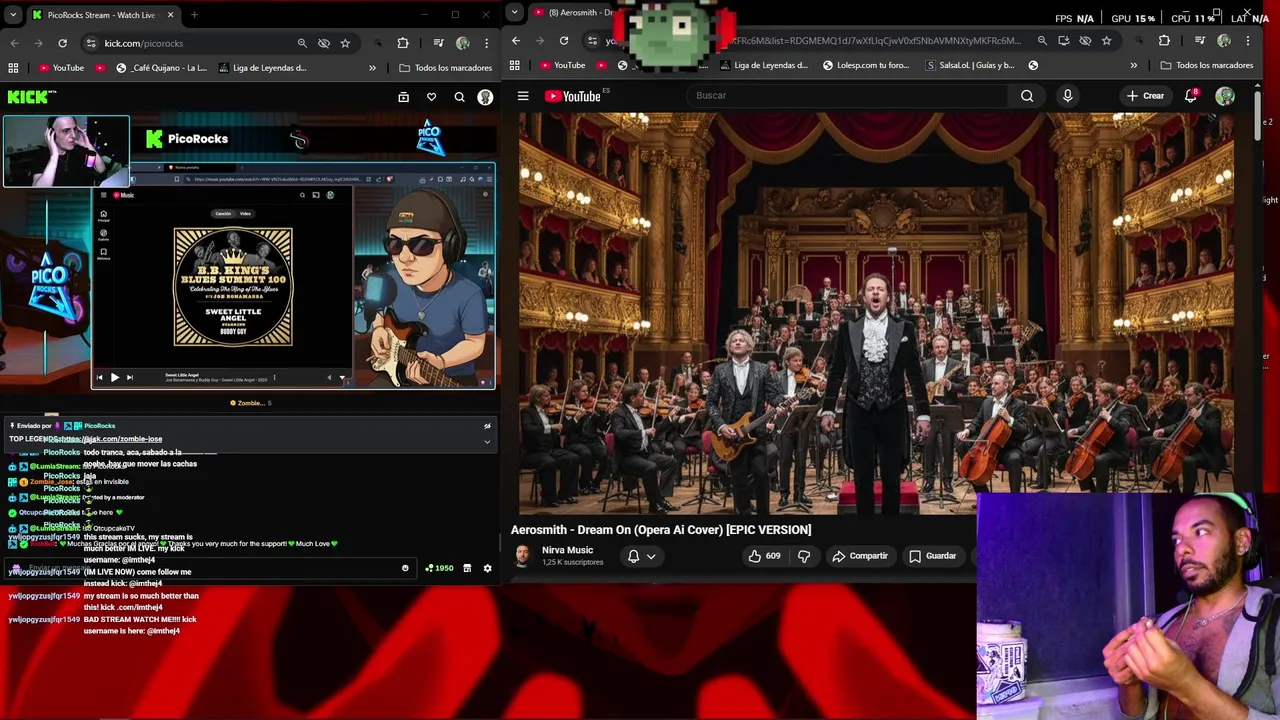Open the Nirva Music channel link
The height and width of the screenshot is (720, 1280).
567,550
